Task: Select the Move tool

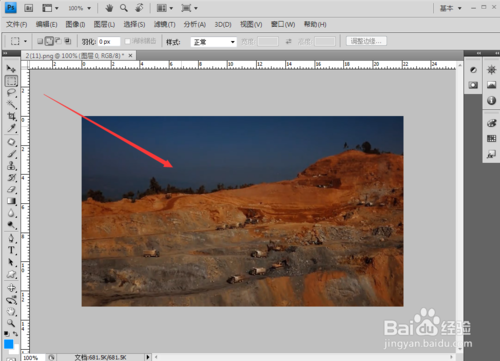Action: pos(11,68)
